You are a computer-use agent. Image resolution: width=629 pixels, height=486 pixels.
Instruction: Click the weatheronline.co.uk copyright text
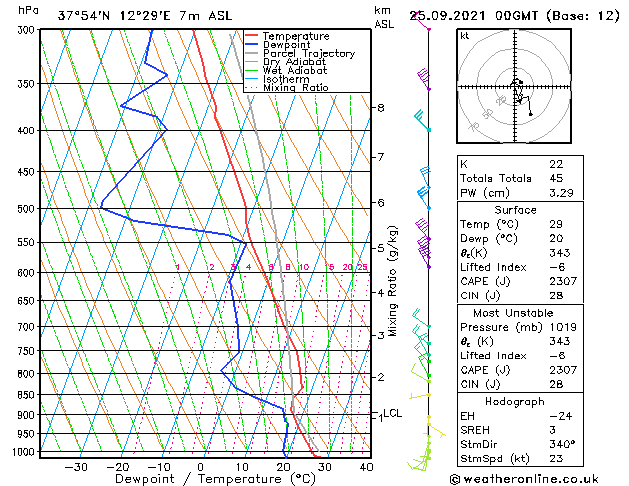click(524, 479)
